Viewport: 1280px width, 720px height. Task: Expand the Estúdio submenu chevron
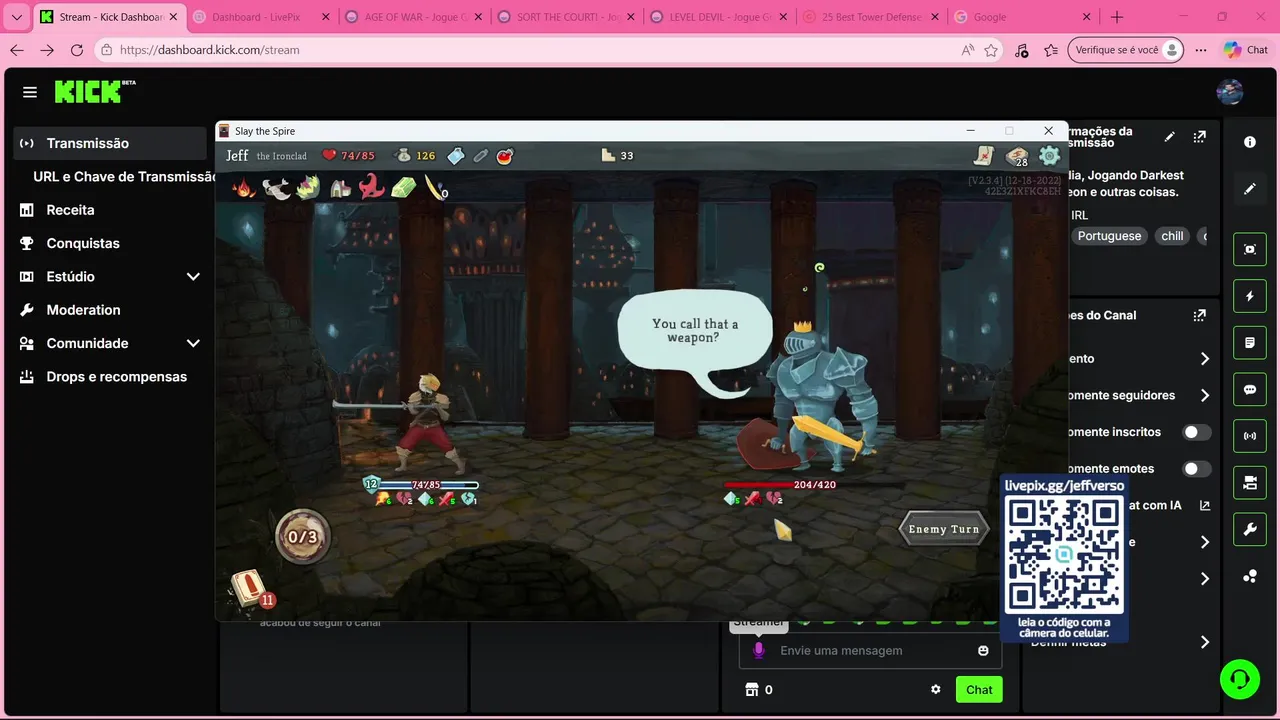point(193,277)
